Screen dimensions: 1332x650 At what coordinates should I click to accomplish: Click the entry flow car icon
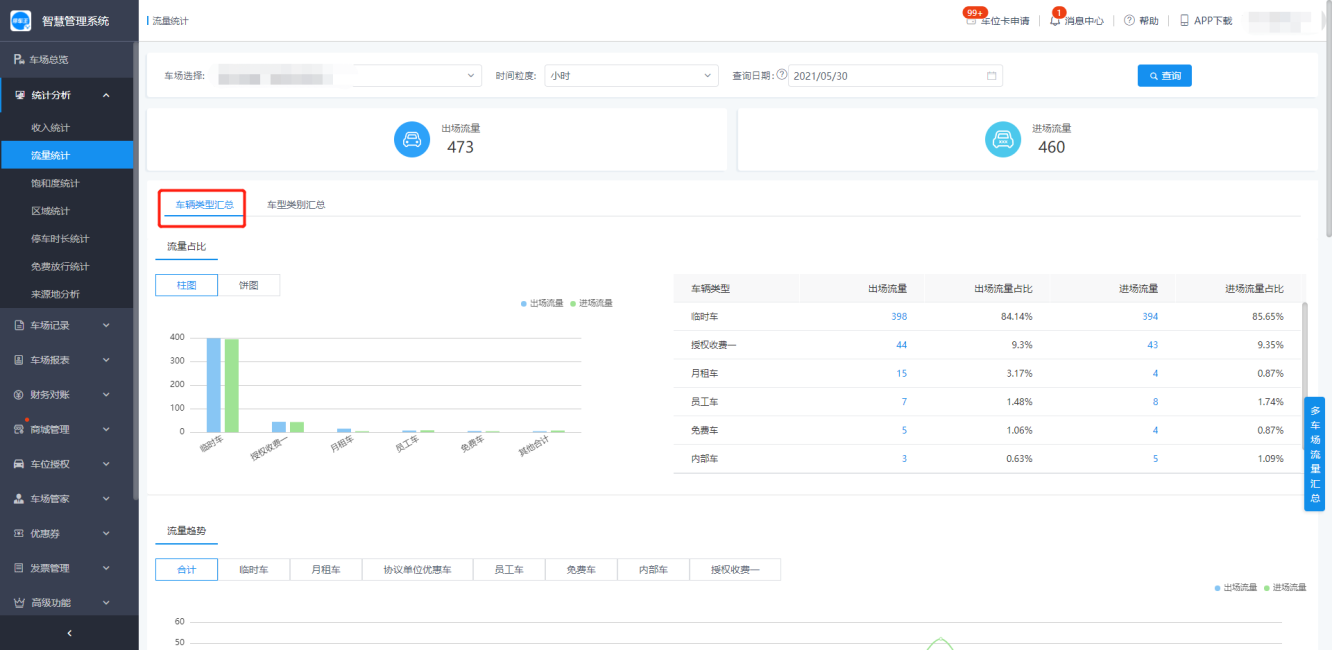(x=1003, y=140)
